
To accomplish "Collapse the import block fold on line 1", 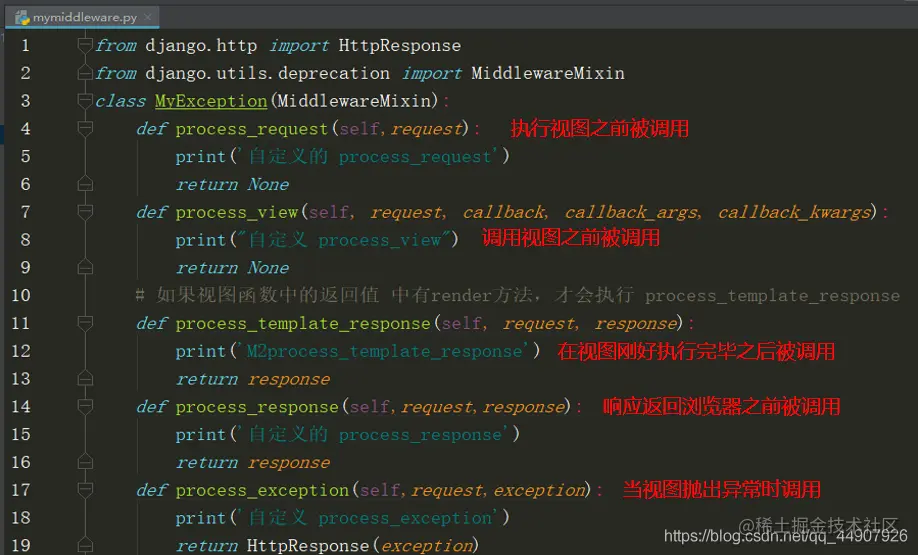I will click(x=85, y=45).
